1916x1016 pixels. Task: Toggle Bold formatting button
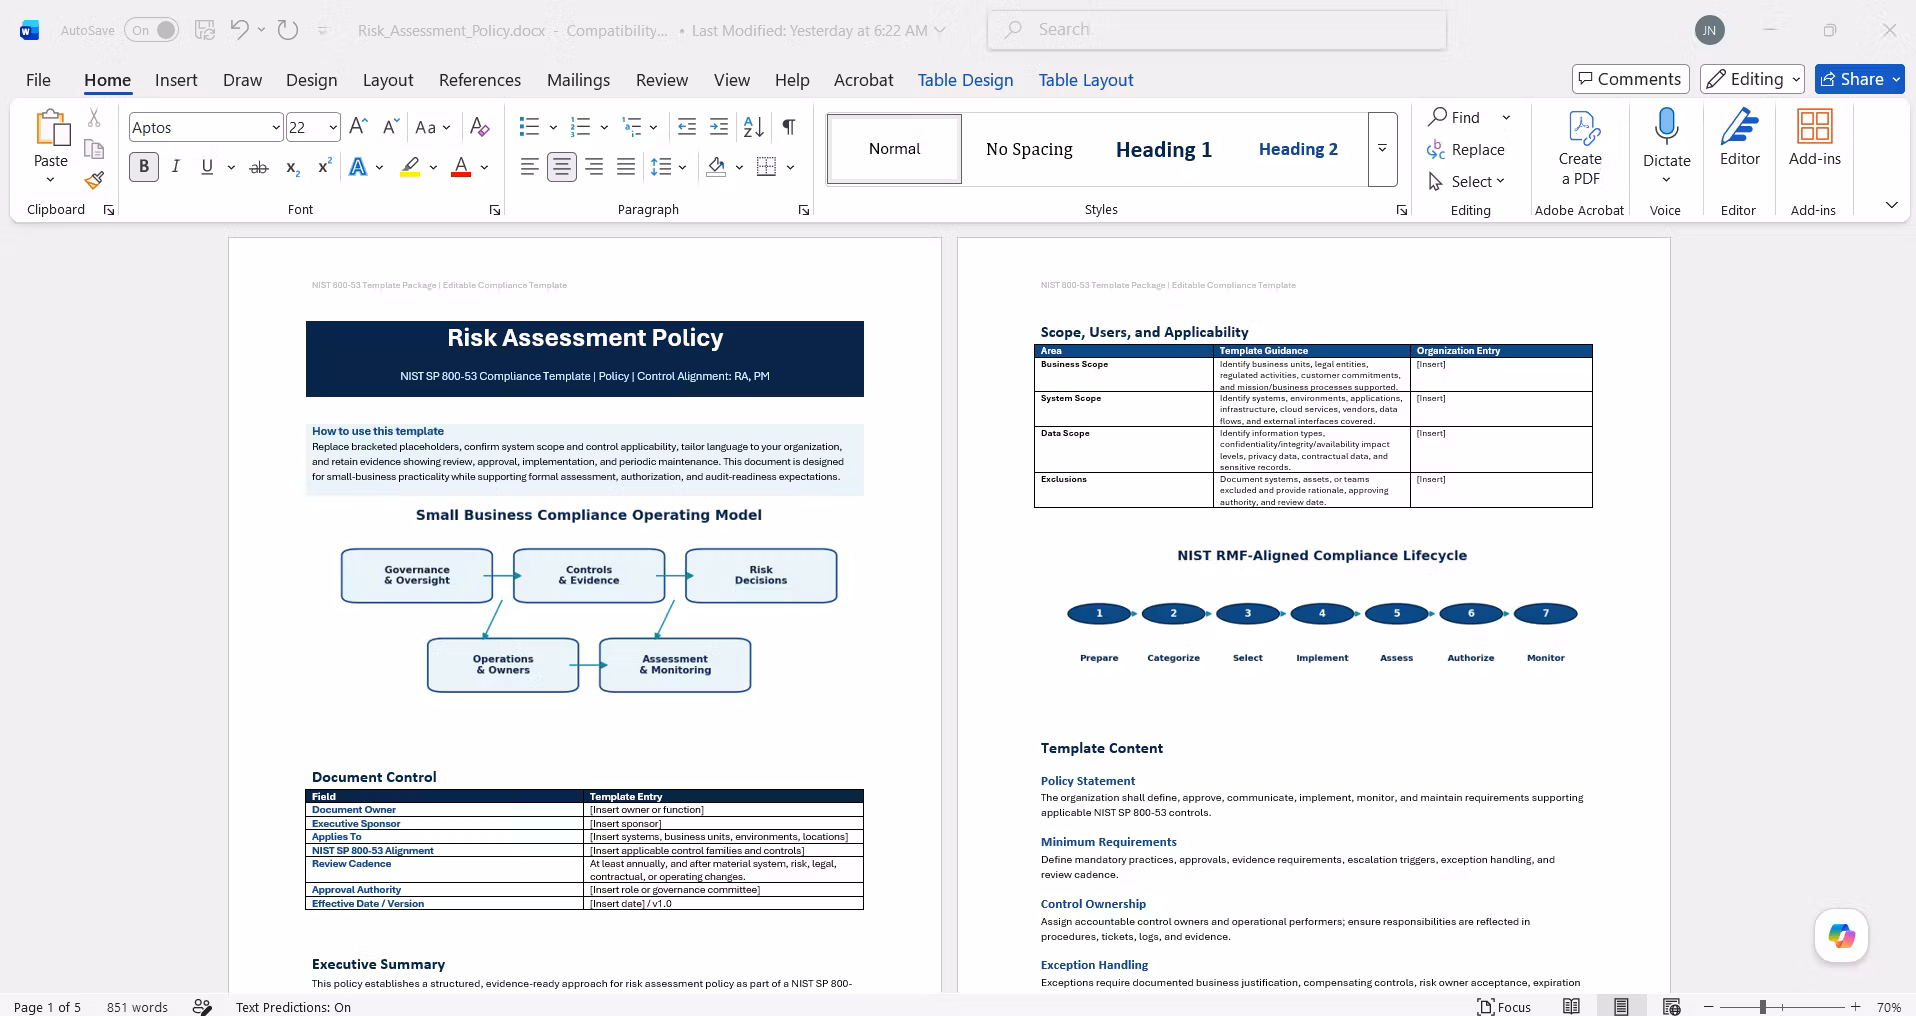click(144, 167)
